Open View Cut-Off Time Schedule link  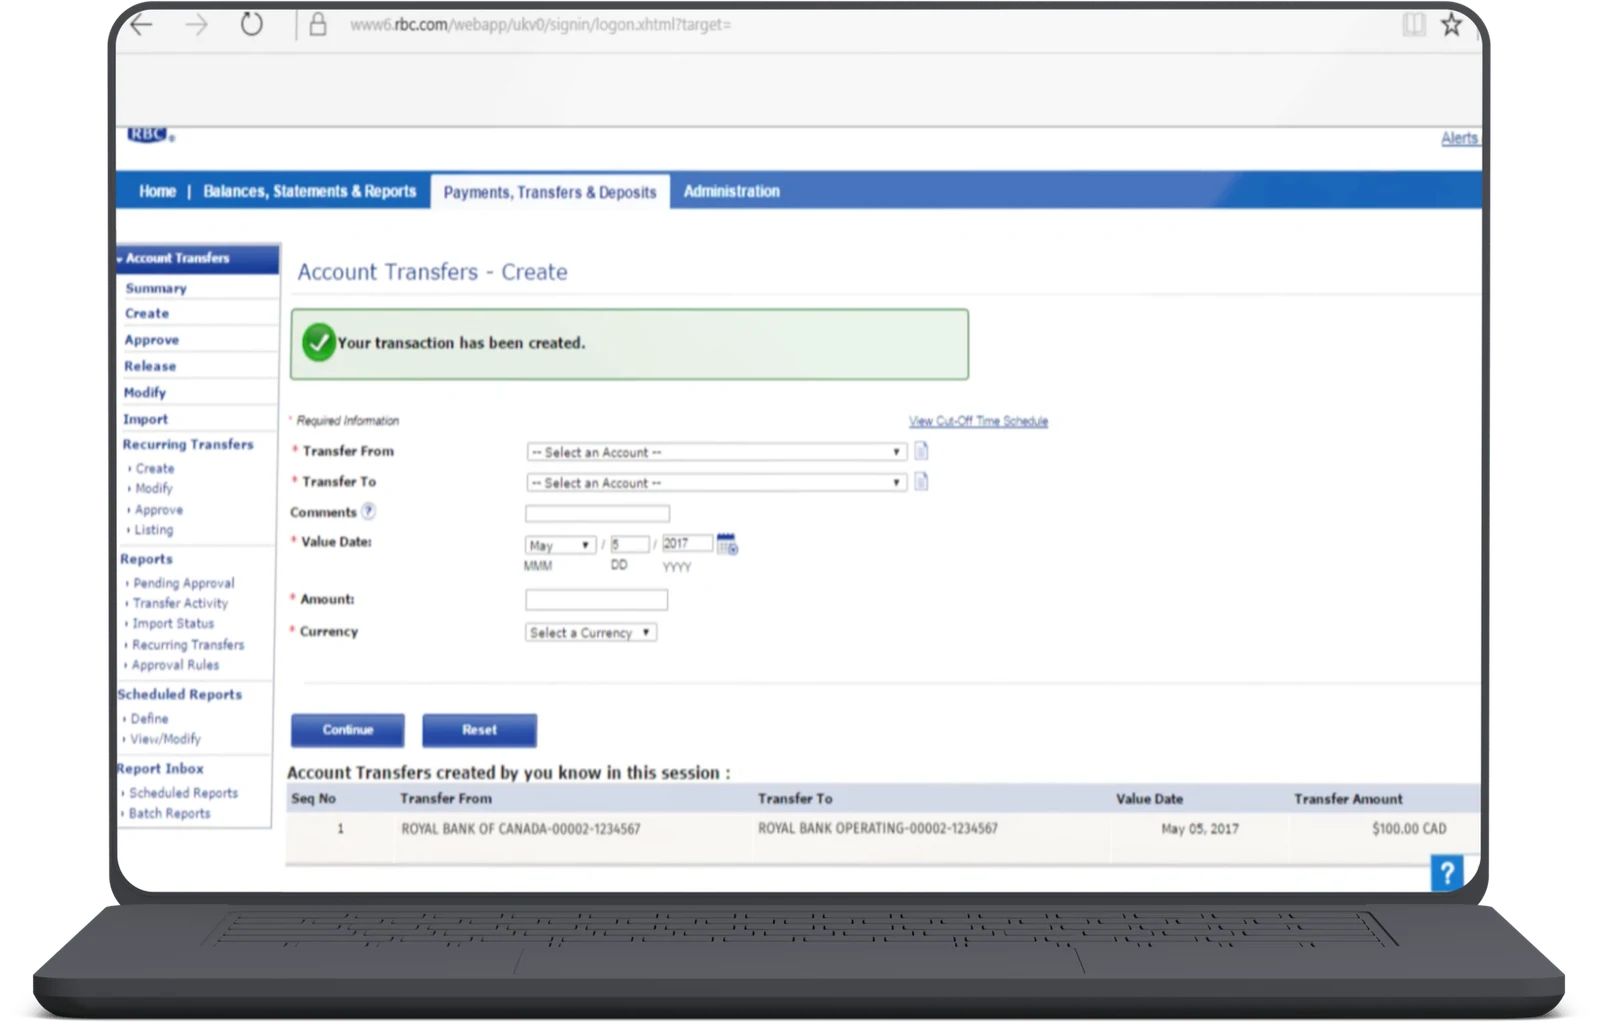tap(978, 421)
